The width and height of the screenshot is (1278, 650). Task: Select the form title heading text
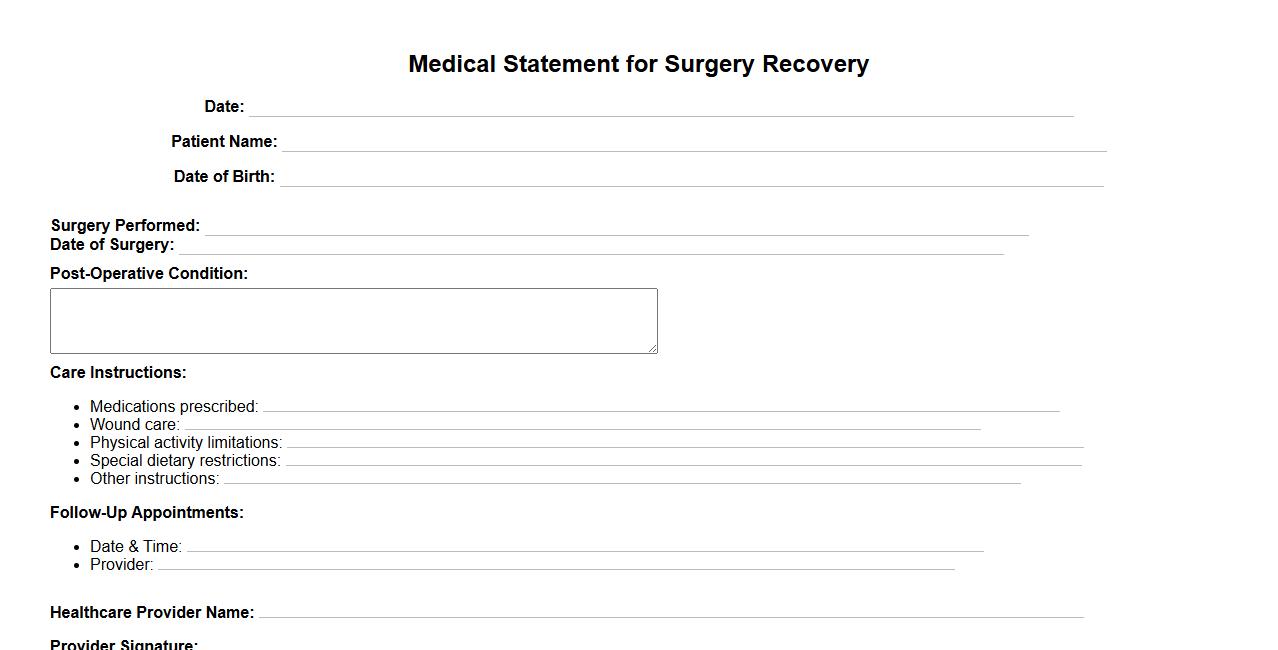[x=638, y=63]
